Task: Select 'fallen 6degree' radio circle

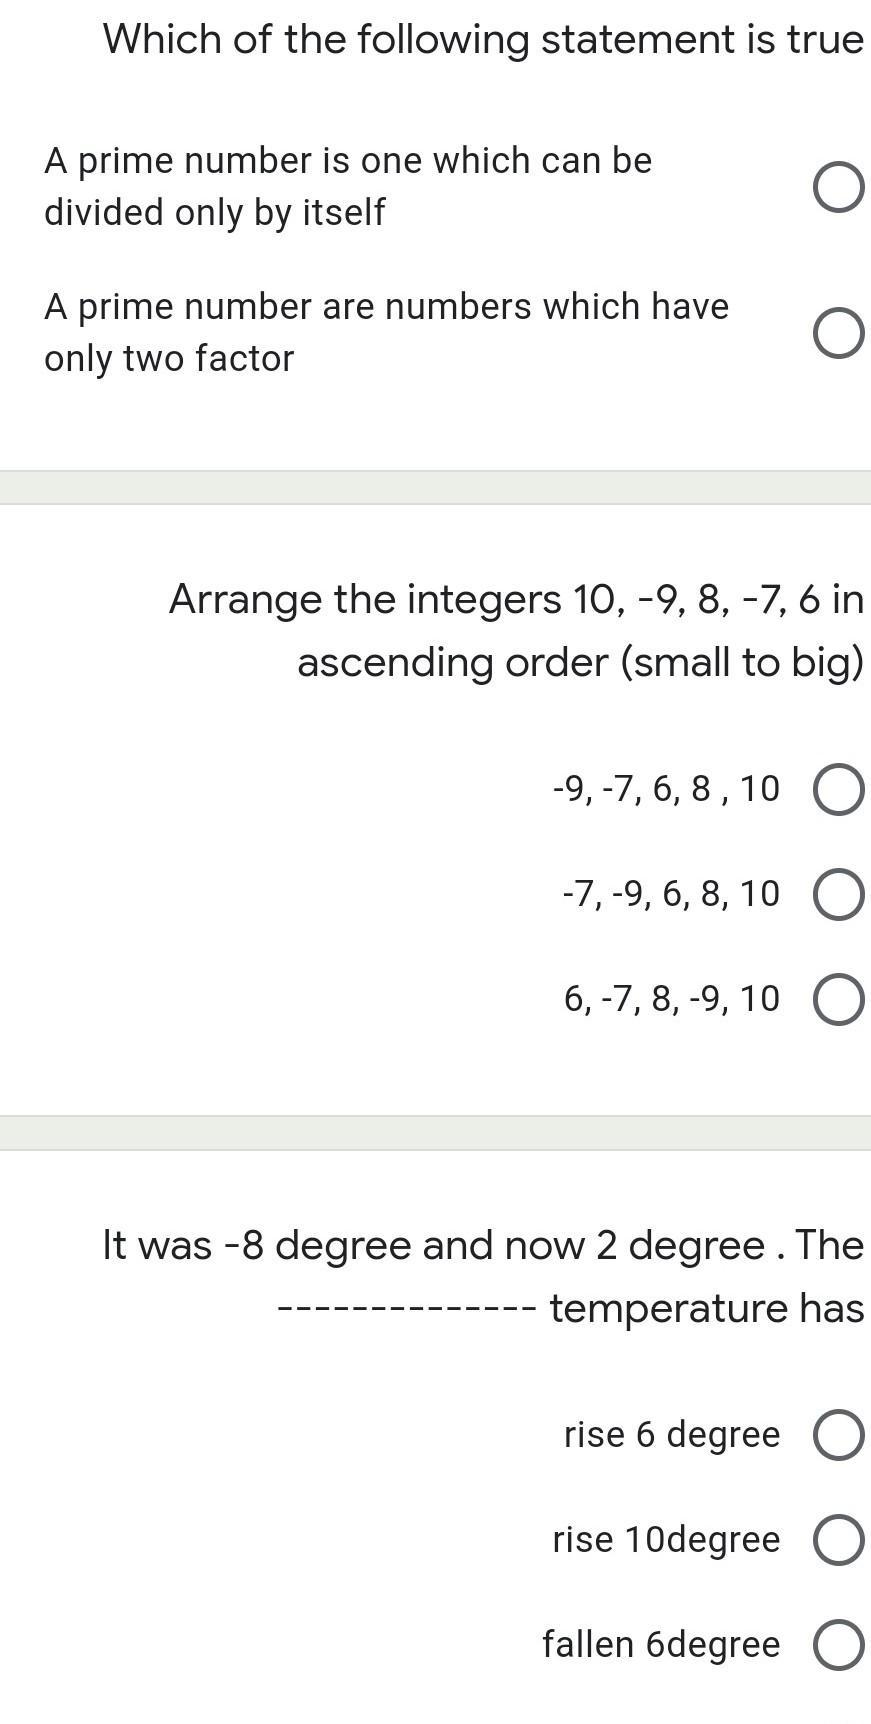Action: coord(839,1645)
